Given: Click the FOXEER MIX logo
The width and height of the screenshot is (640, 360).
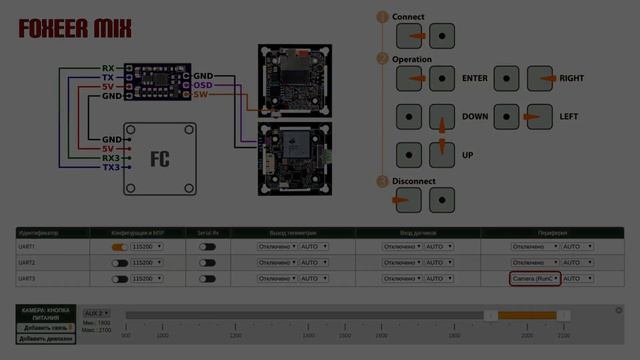Looking at the screenshot, I should click(75, 29).
